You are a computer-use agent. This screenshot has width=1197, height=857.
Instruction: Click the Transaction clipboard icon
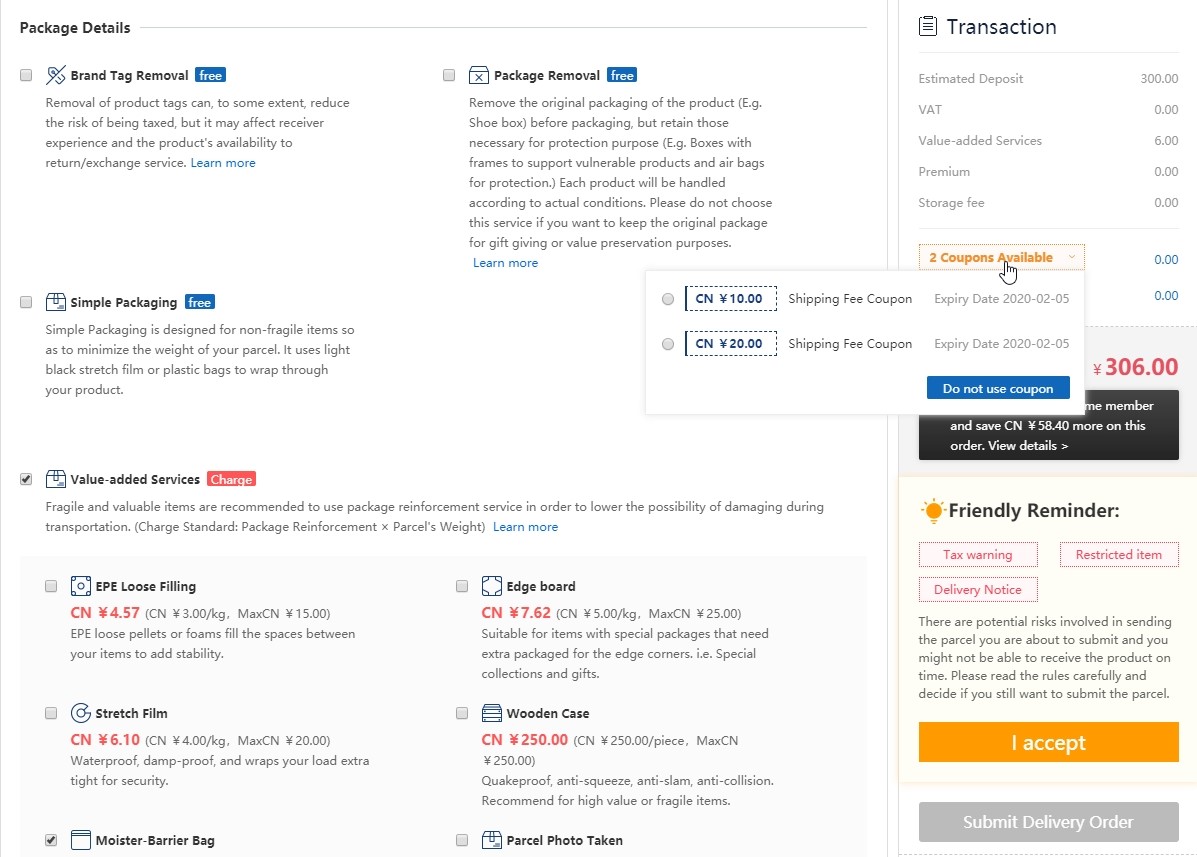pyautogui.click(x=928, y=26)
